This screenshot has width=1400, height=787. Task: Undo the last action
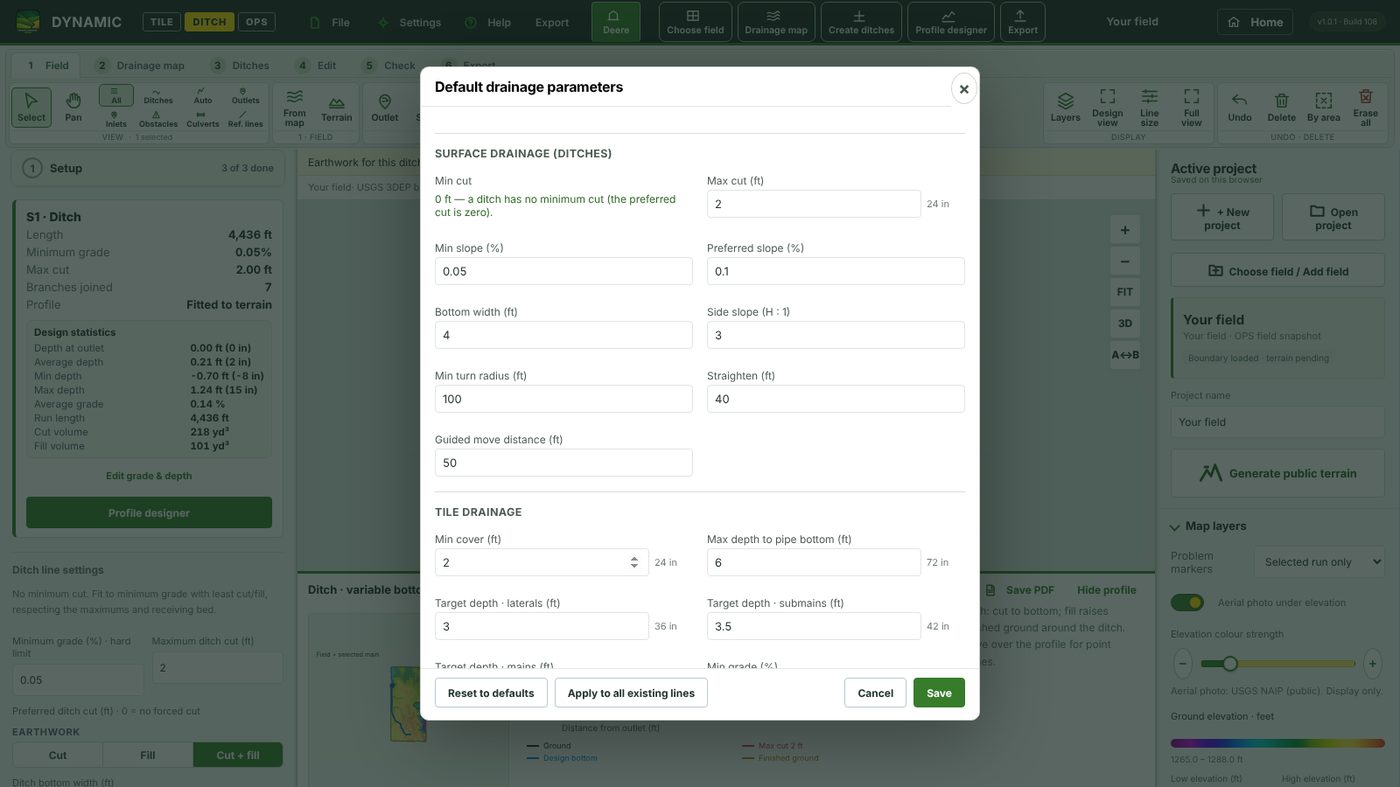[1239, 106]
